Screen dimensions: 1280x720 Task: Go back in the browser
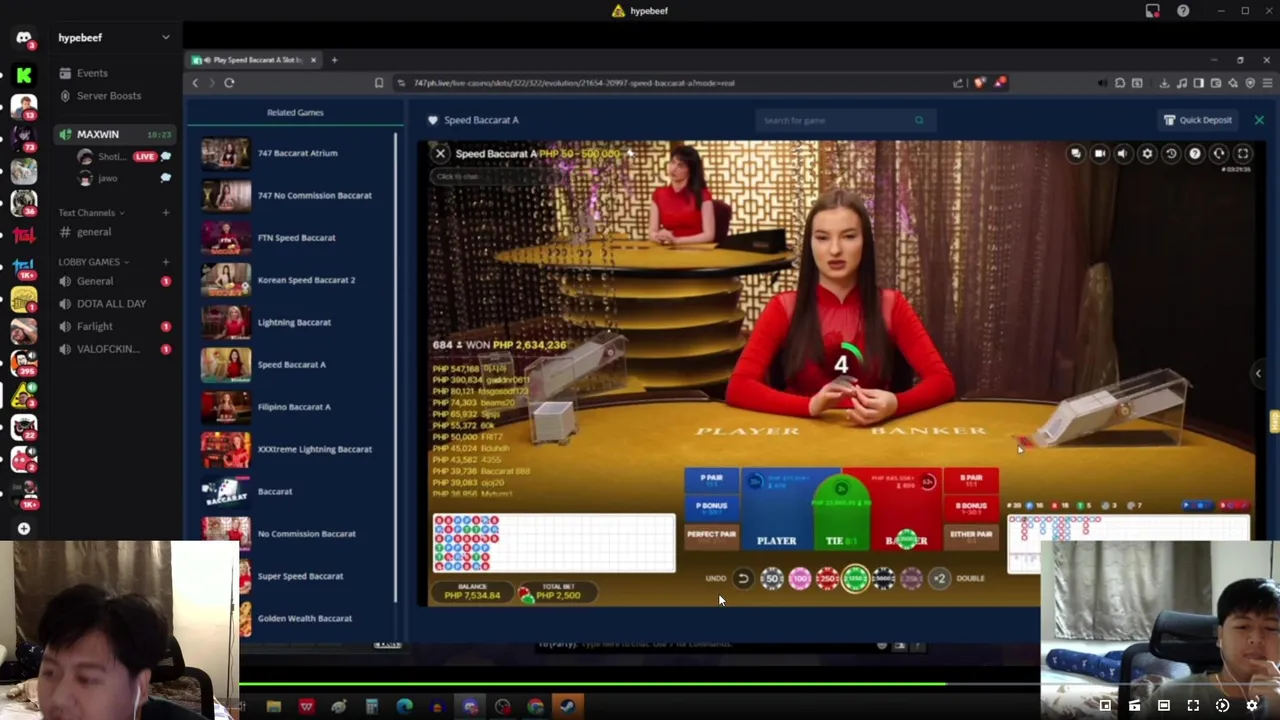point(195,83)
